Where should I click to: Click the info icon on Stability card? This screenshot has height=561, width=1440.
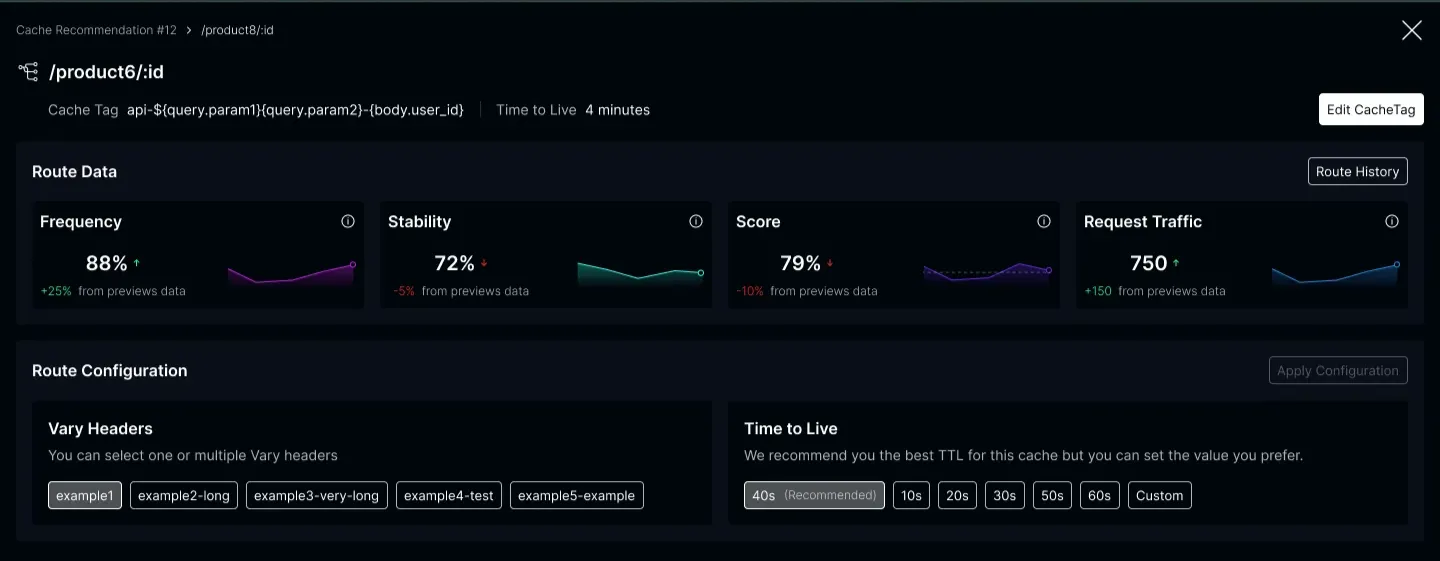tap(696, 222)
